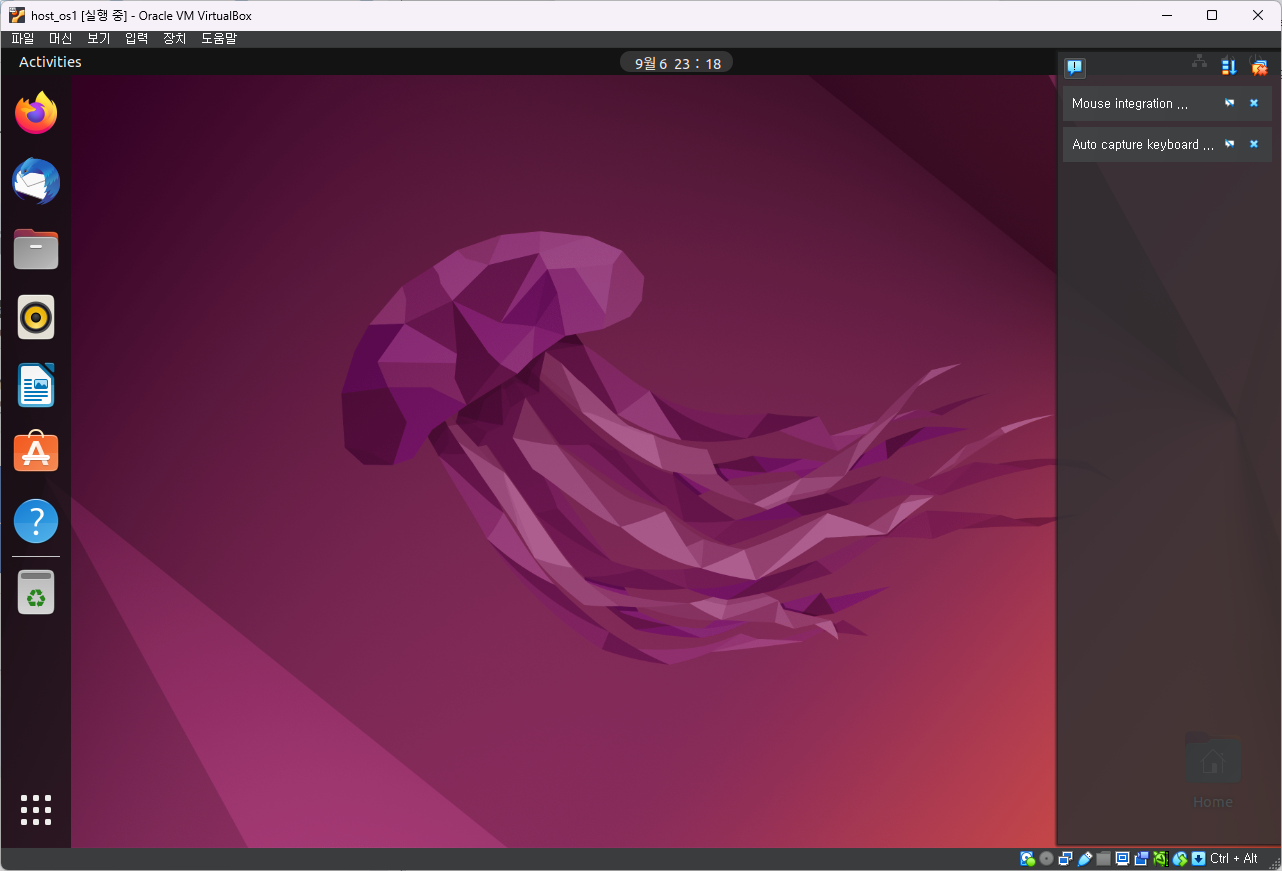Toggle the VirtualBox notification center icon
1282x871 pixels.
[1075, 67]
